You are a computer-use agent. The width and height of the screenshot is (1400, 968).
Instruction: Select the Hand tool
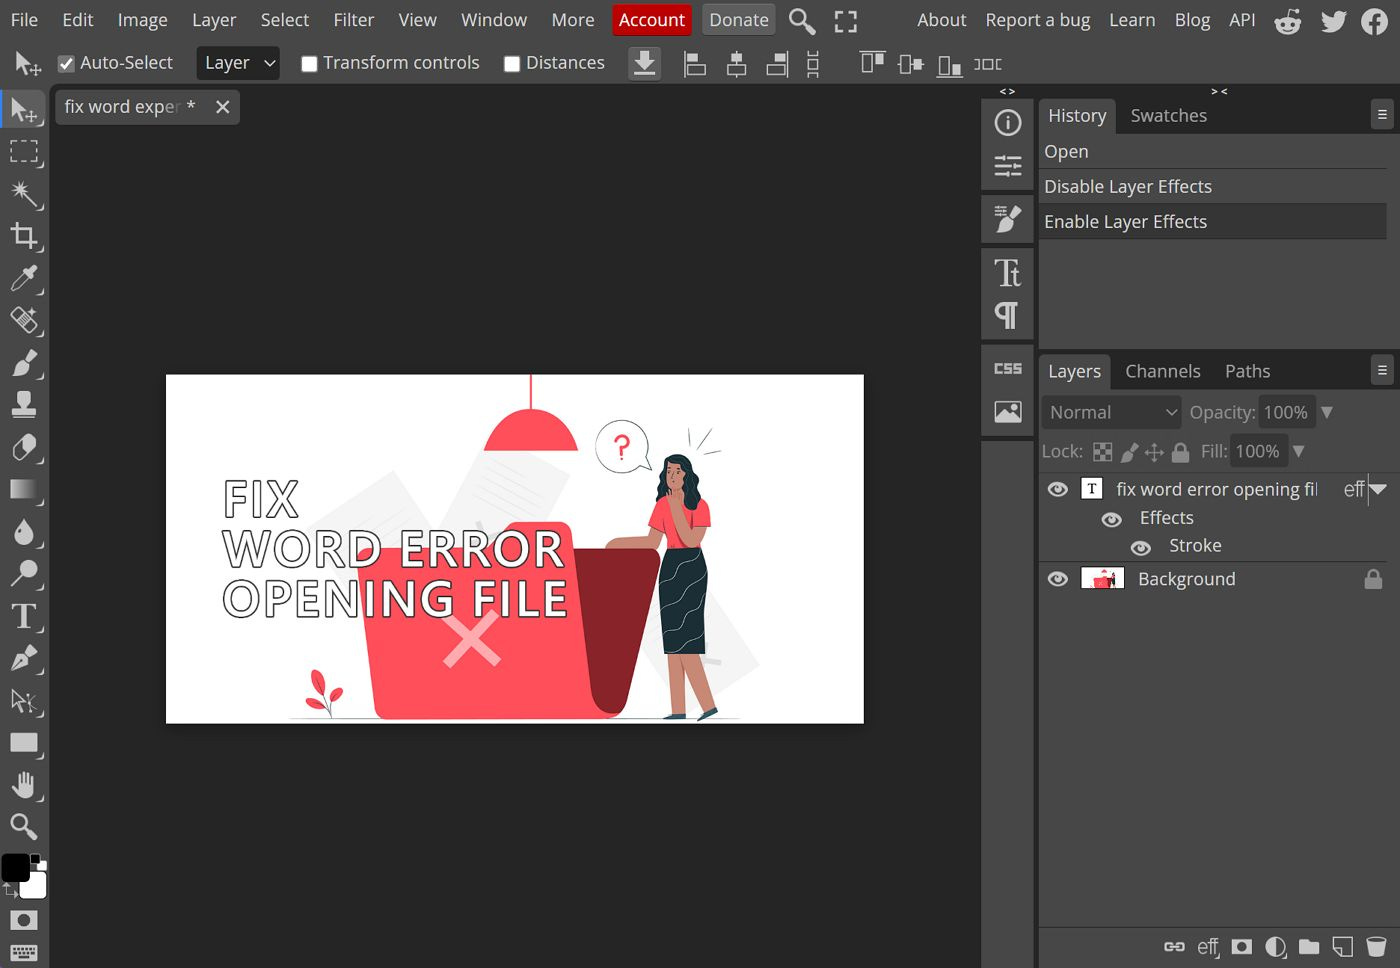point(24,784)
